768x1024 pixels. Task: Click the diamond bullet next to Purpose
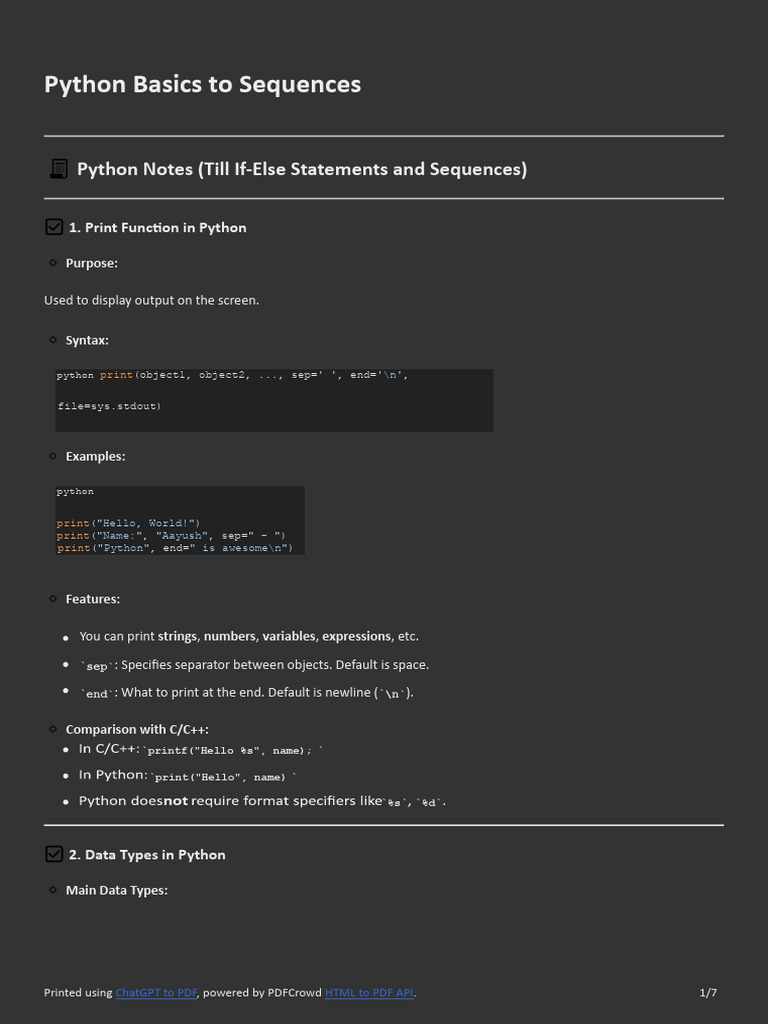(53, 263)
